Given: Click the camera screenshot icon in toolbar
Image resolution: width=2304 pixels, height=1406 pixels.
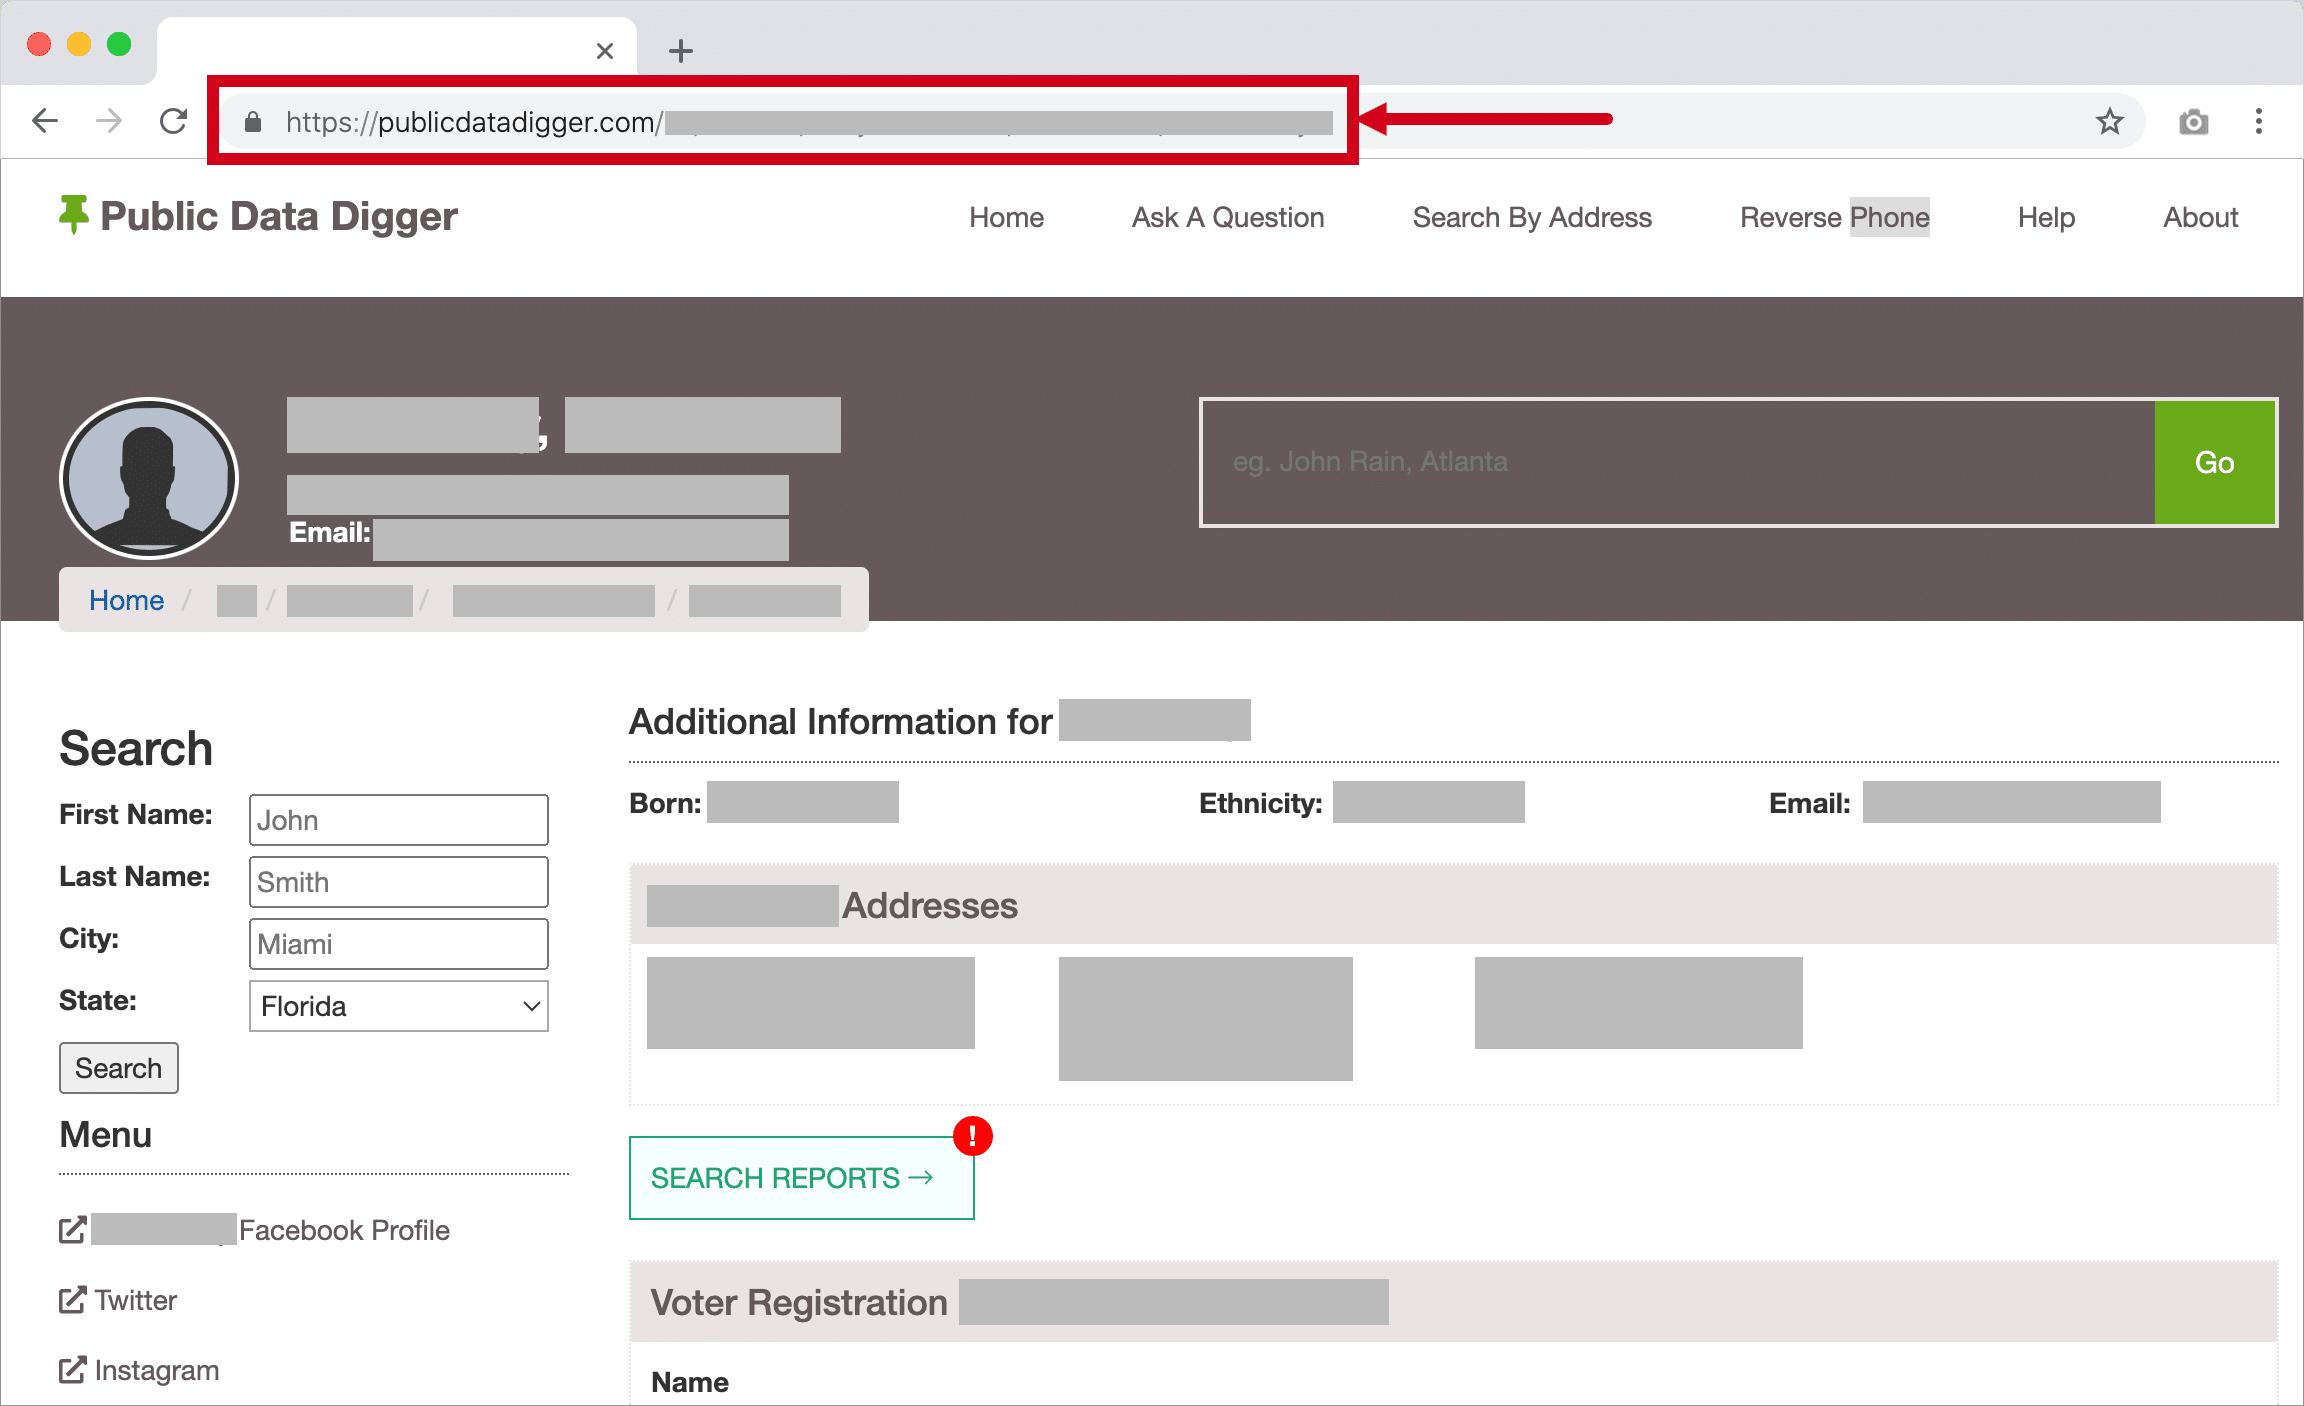Looking at the screenshot, I should (x=2194, y=122).
